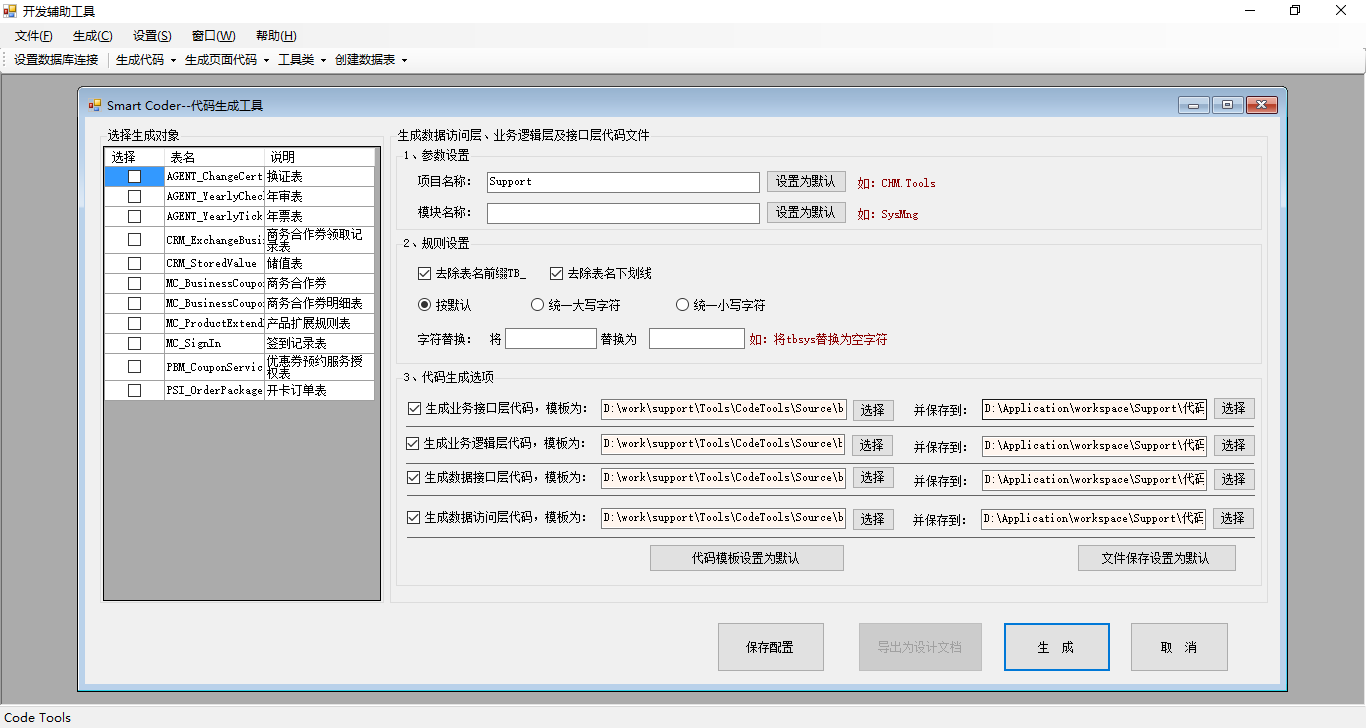Click 选择 for 业务接口层 template path
The image size is (1366, 728).
click(x=873, y=409)
